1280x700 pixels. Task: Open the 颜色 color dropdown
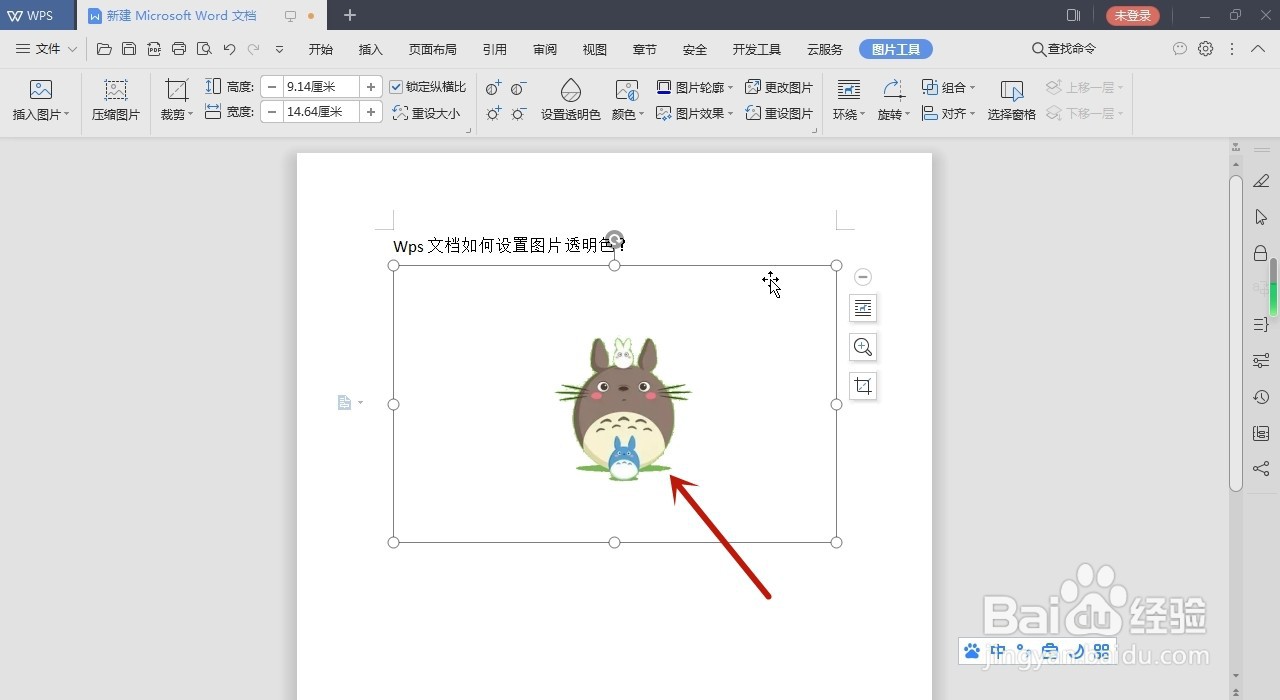coord(627,114)
